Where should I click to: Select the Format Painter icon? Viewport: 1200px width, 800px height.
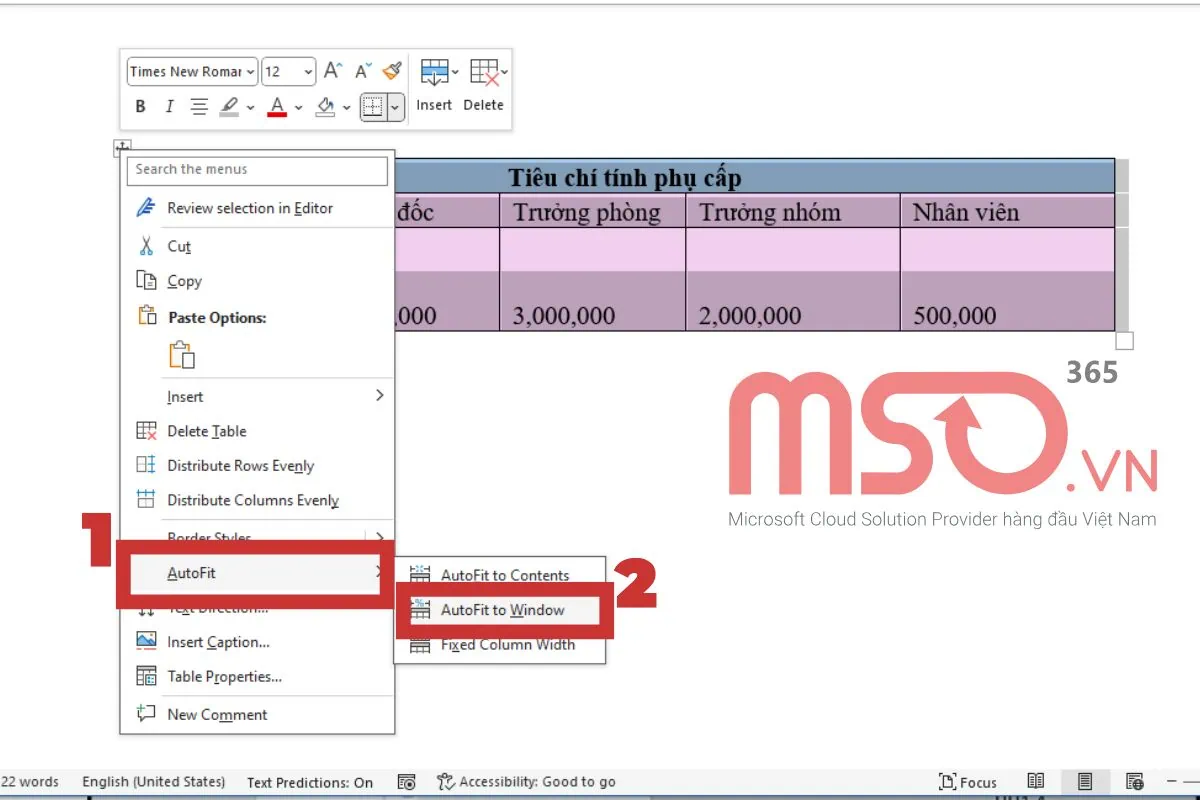tap(391, 70)
